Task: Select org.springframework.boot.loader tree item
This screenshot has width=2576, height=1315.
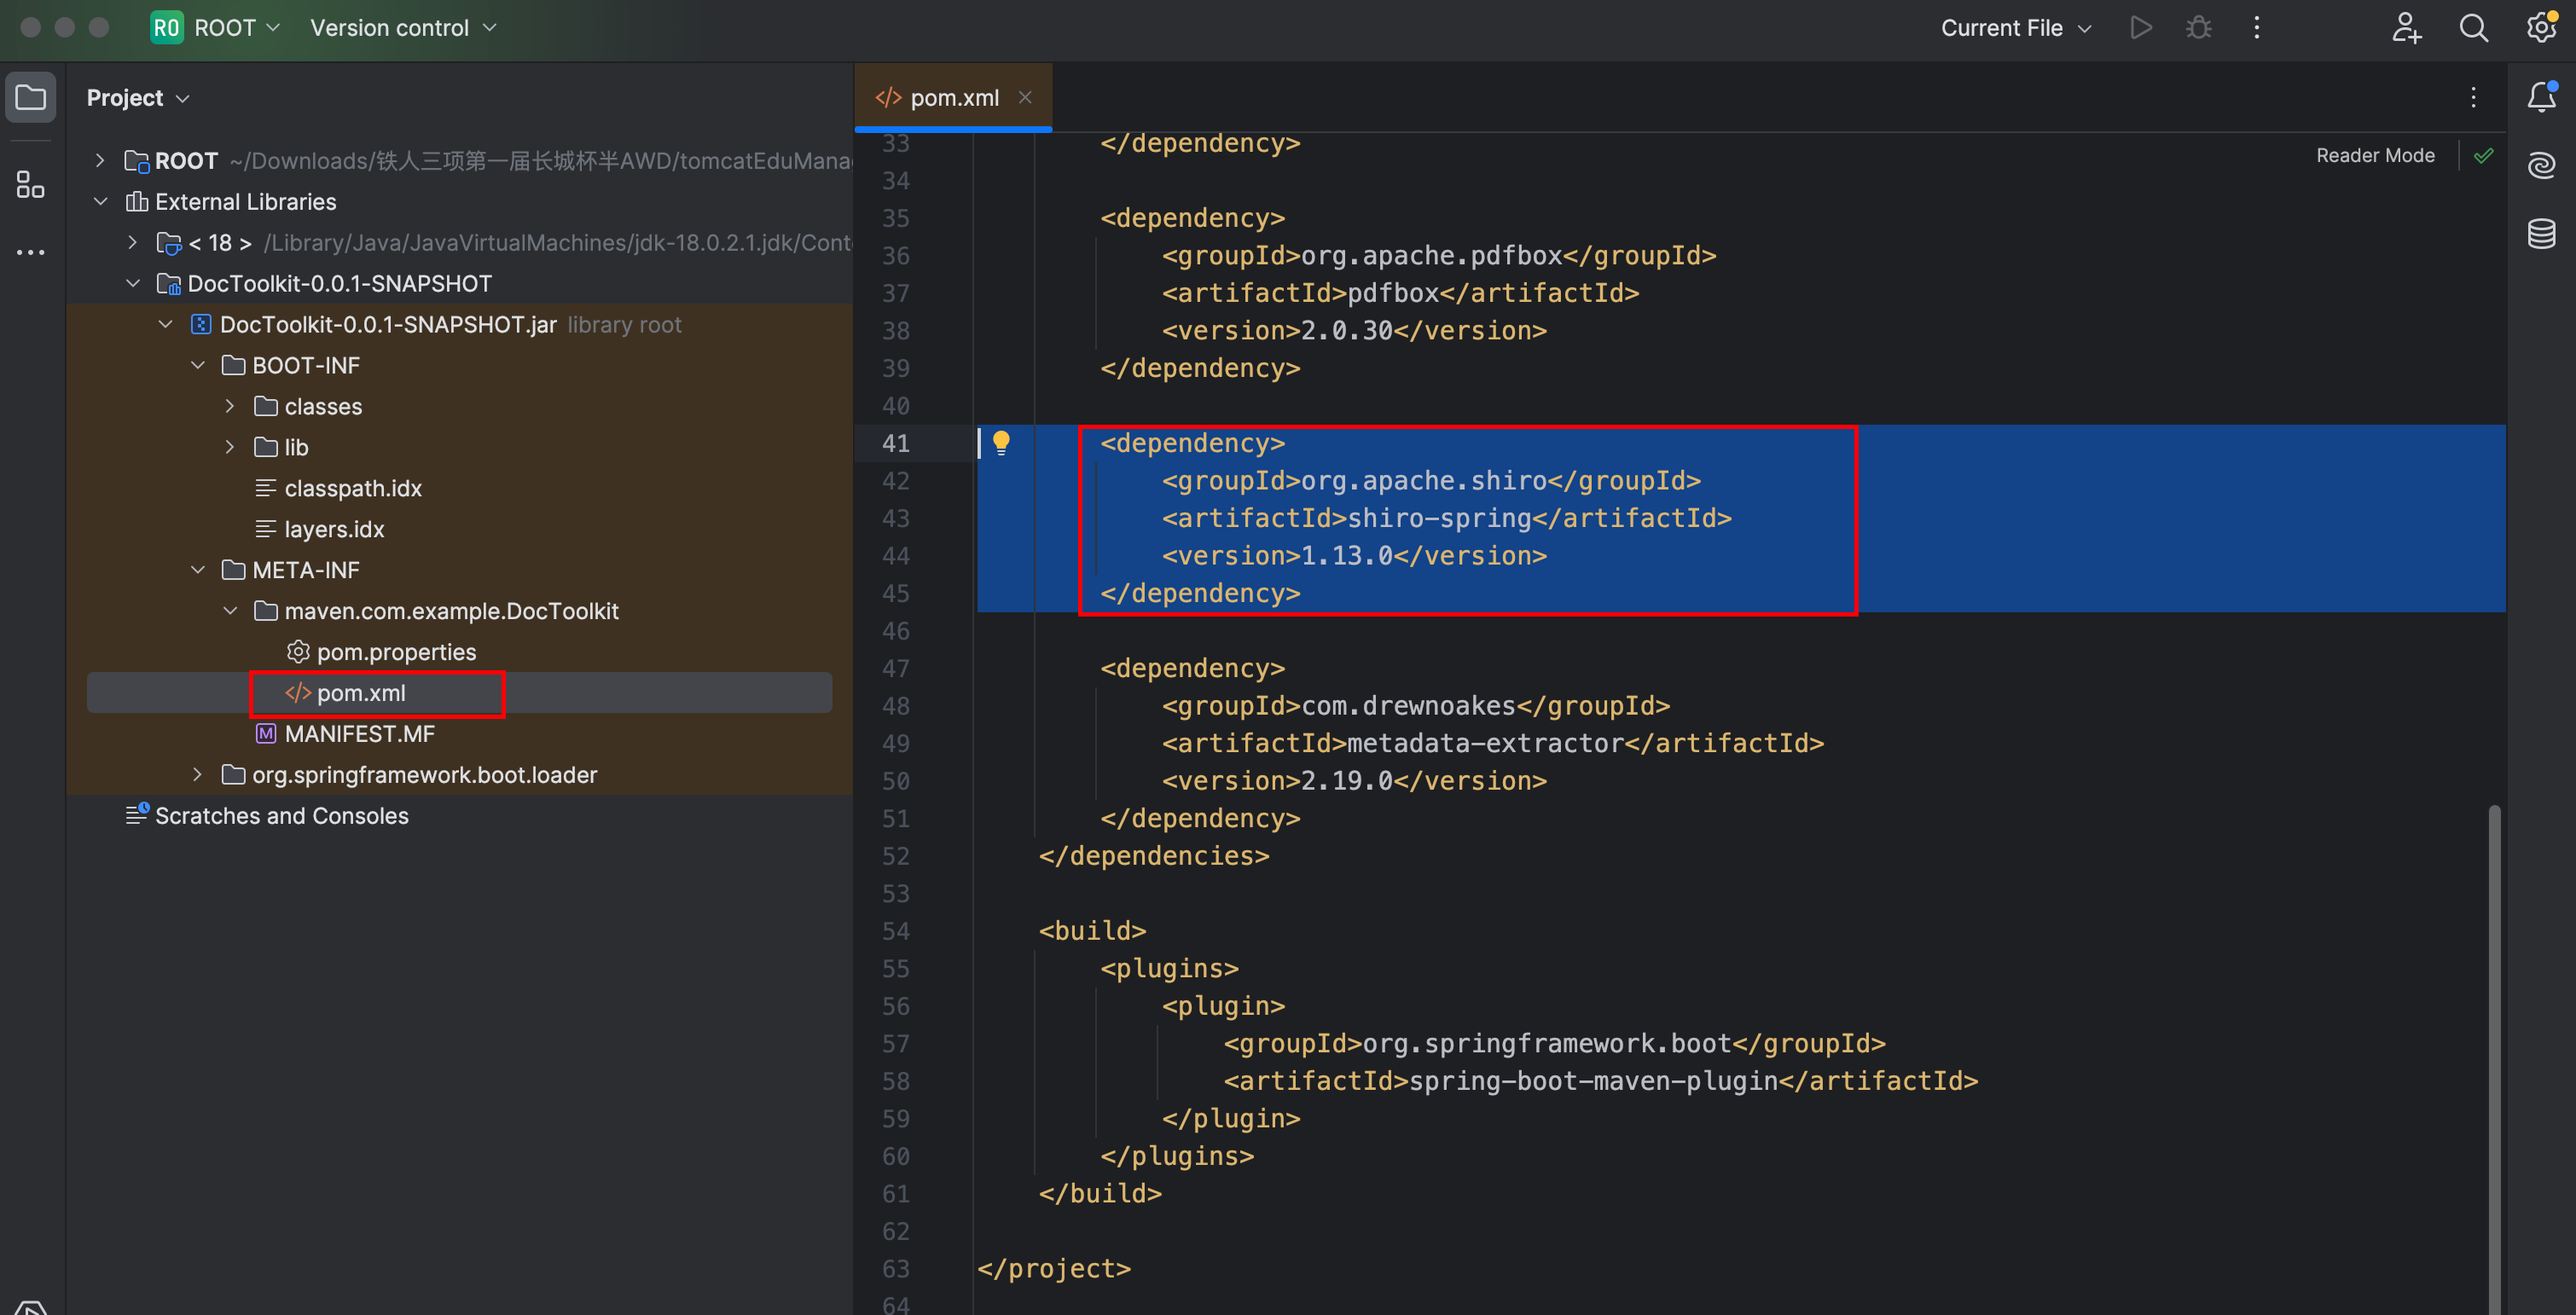Action: click(424, 773)
